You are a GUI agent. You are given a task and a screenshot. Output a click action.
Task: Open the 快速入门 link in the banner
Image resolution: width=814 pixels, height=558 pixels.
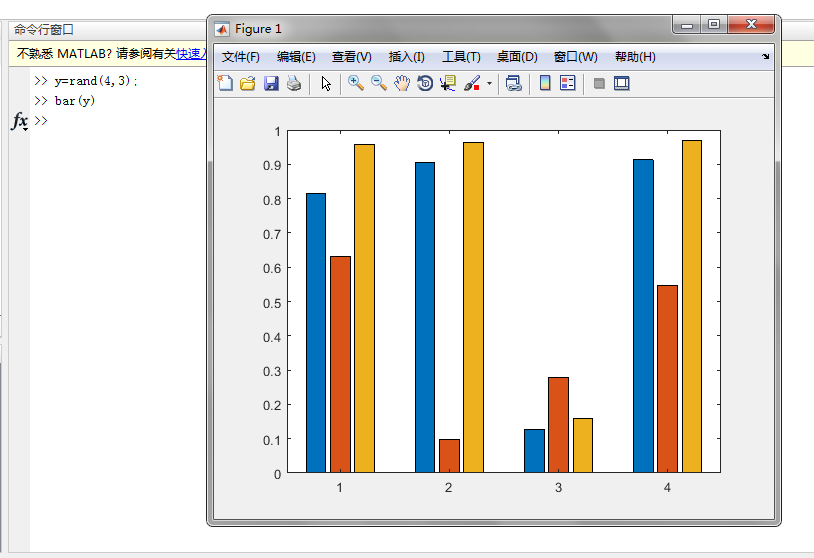tap(192, 53)
